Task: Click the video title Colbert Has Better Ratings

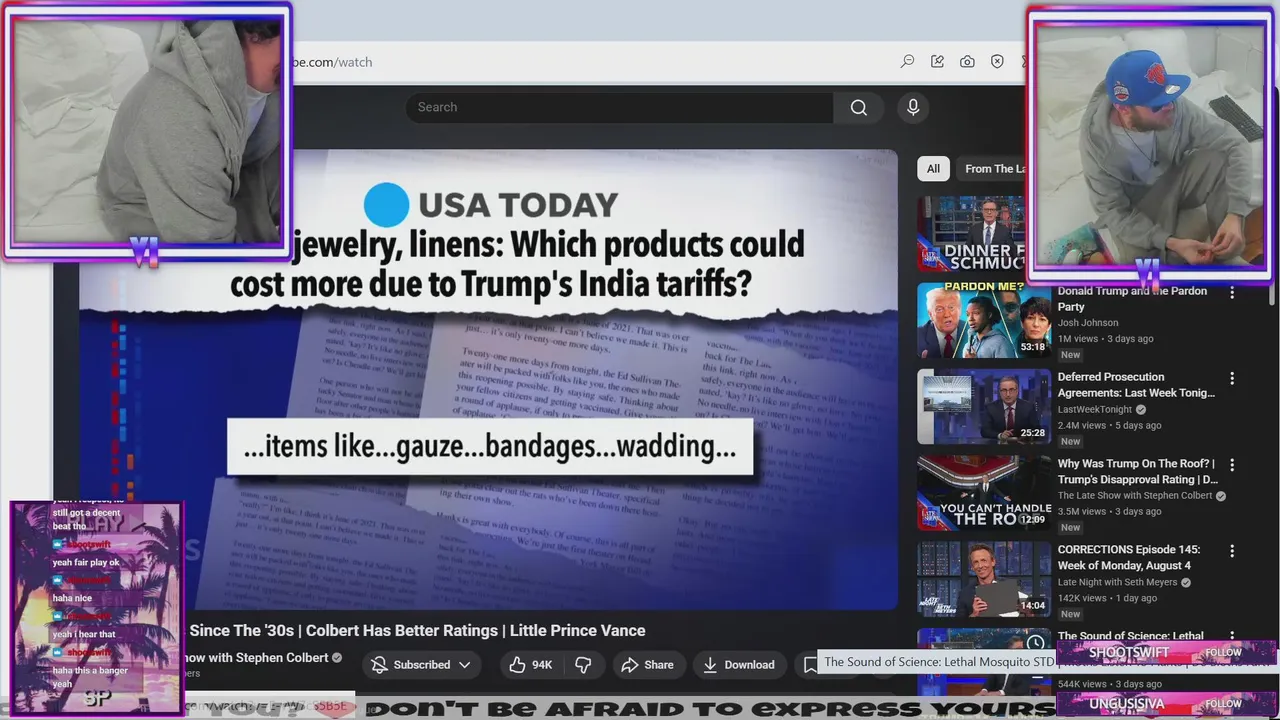Action: pyautogui.click(x=417, y=631)
